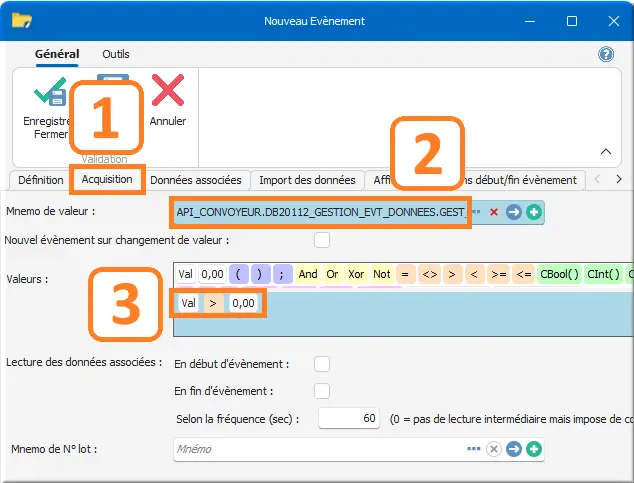Insert the CInt() function

coord(603,274)
